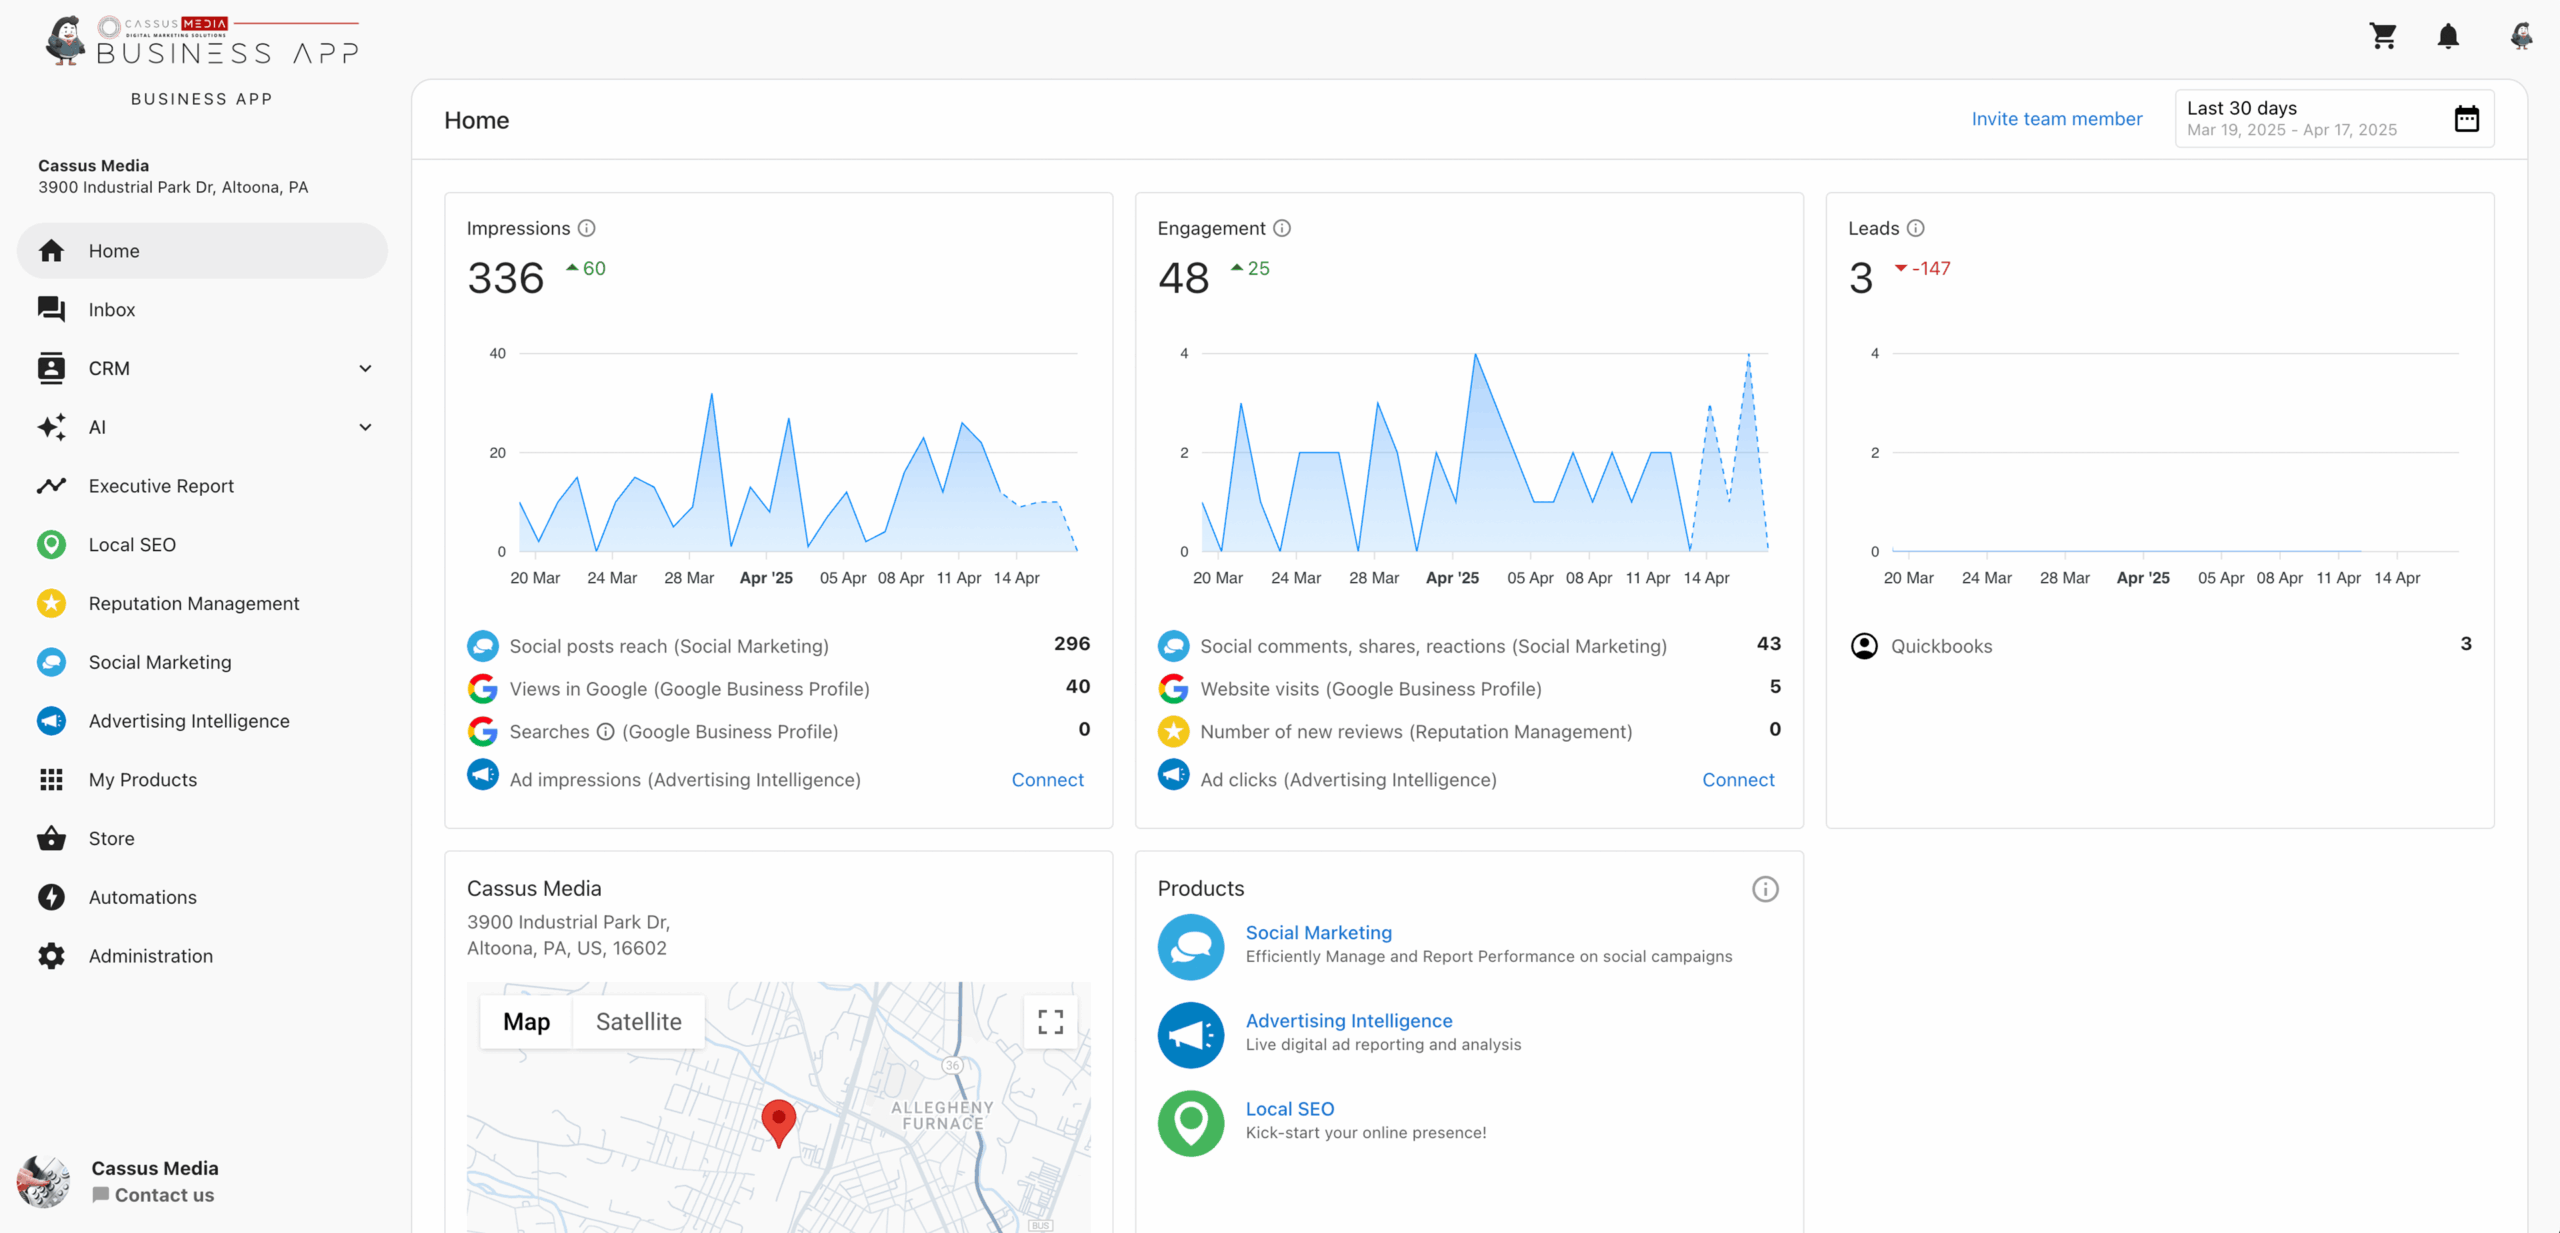This screenshot has width=2560, height=1233.
Task: Click the Views in Google icon
Action: click(x=483, y=689)
